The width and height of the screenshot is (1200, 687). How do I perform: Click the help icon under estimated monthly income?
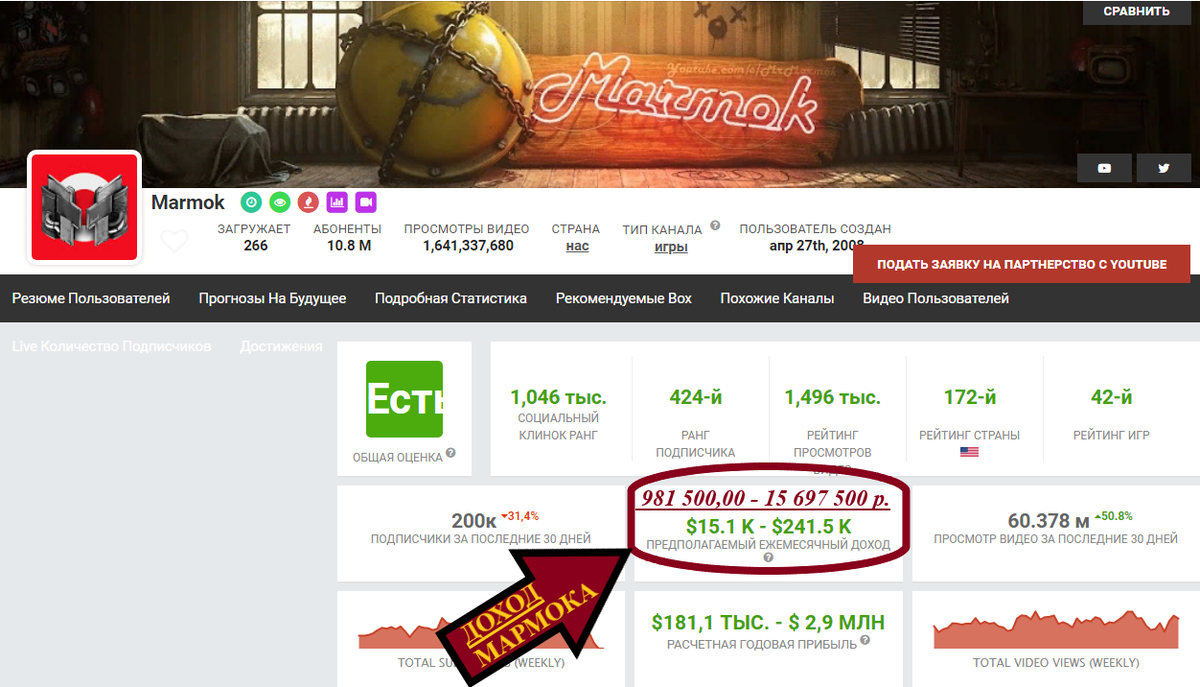[x=768, y=558]
